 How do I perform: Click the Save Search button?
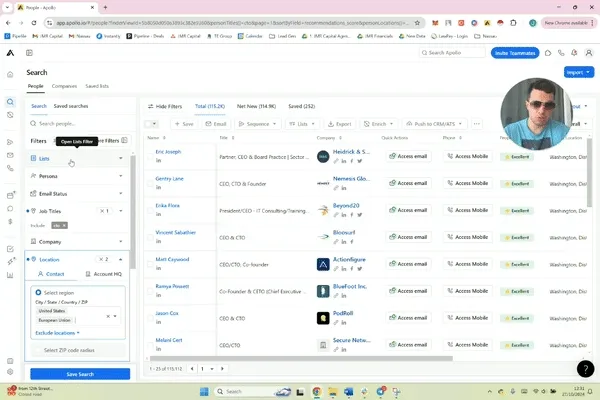click(x=80, y=374)
